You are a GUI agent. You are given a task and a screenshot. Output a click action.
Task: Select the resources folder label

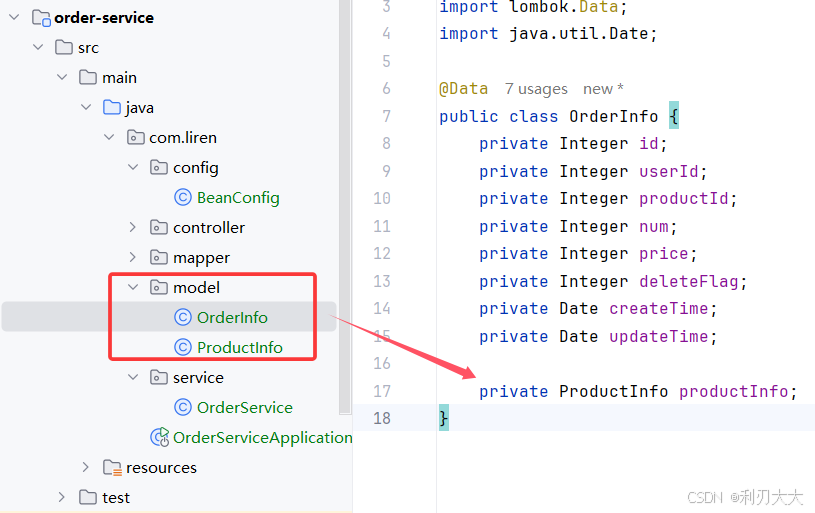[x=162, y=468]
